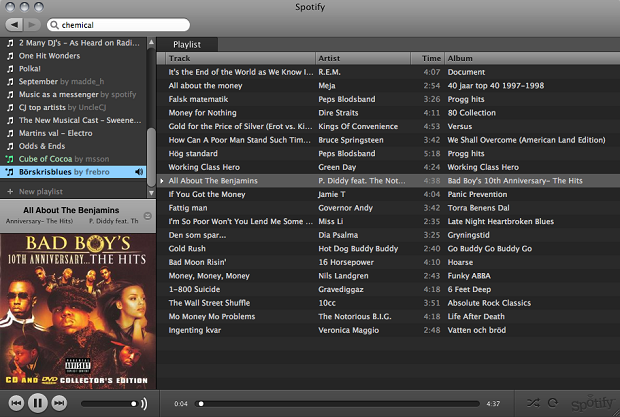Open the 'One Hit Wonders' playlist

[73, 56]
